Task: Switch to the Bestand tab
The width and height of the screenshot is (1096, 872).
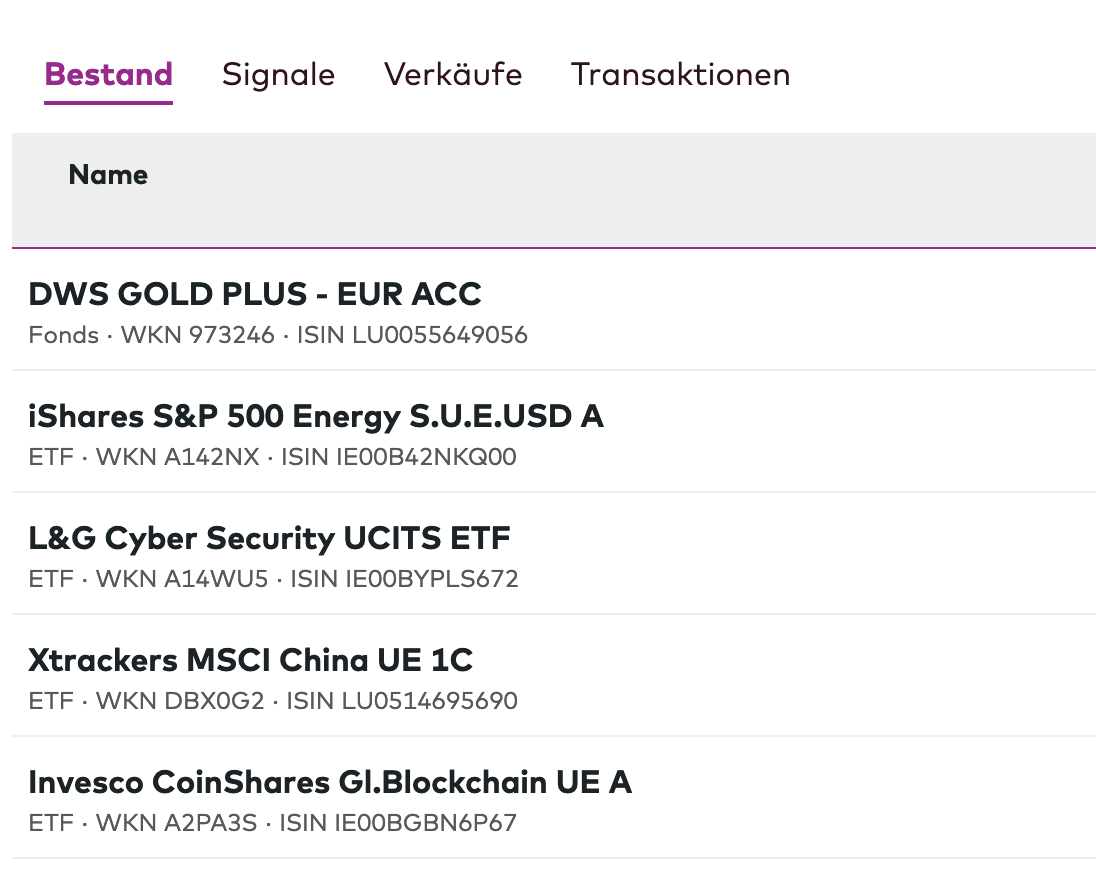Action: pos(108,75)
